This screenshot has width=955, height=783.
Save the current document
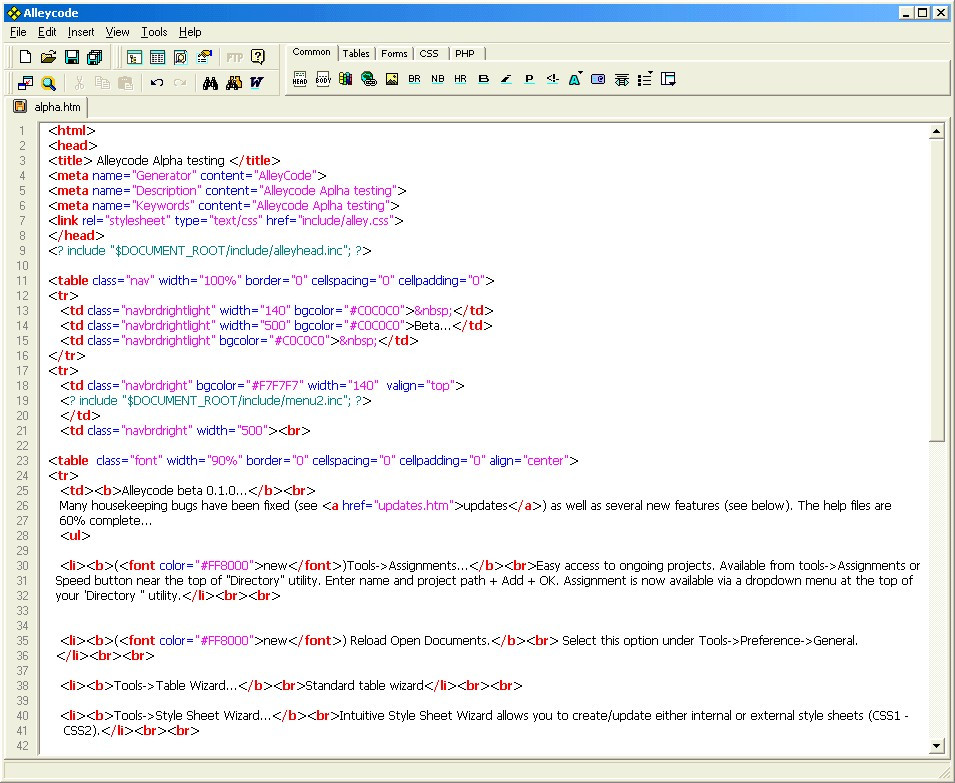71,57
